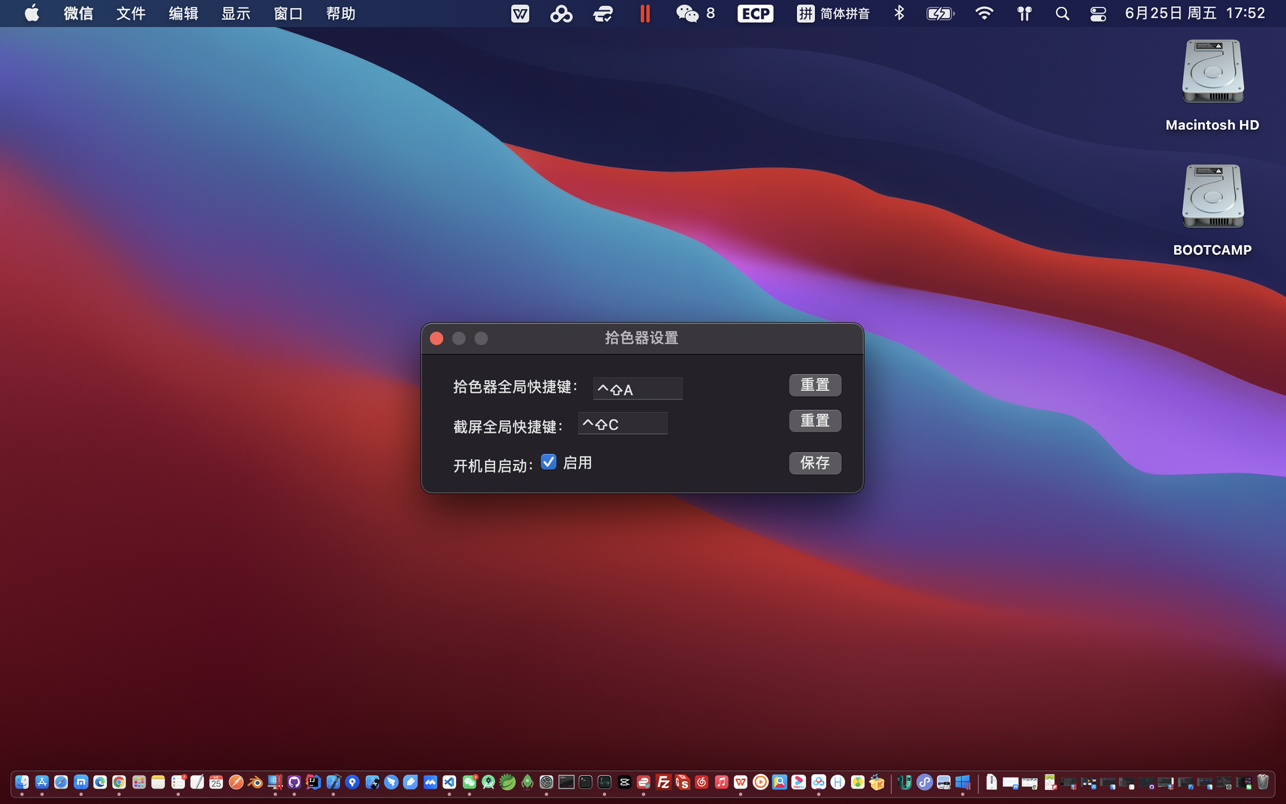Open WPS Office from the Dock
1286x804 pixels.
(740, 782)
